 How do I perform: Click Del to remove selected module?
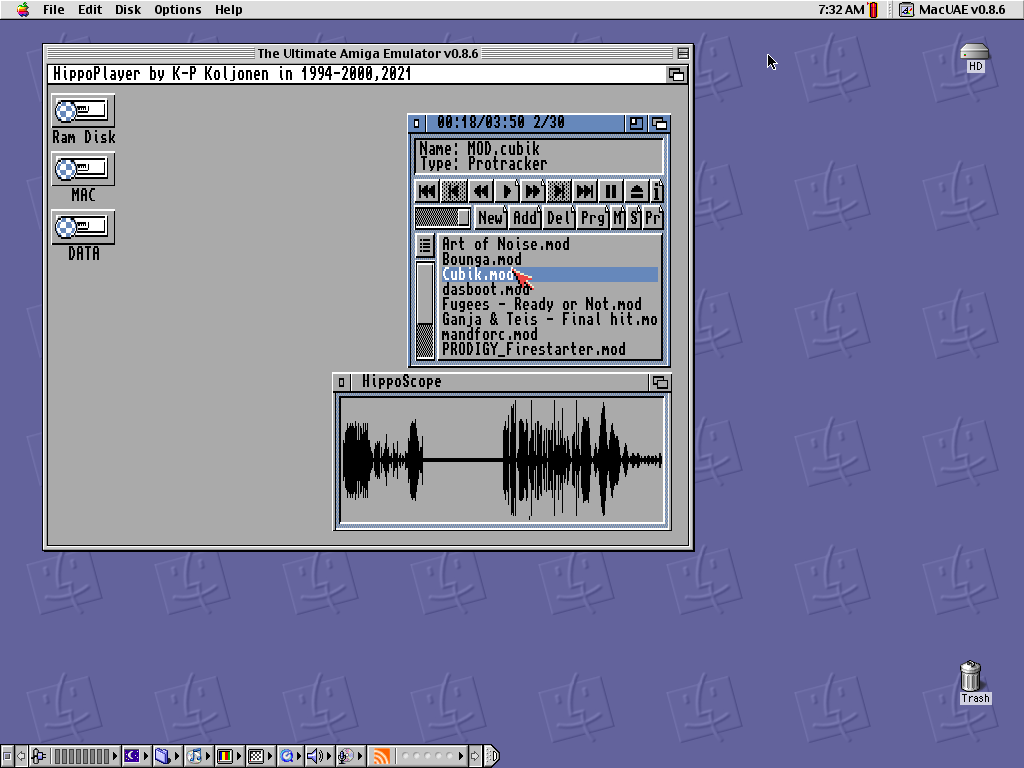pos(560,217)
